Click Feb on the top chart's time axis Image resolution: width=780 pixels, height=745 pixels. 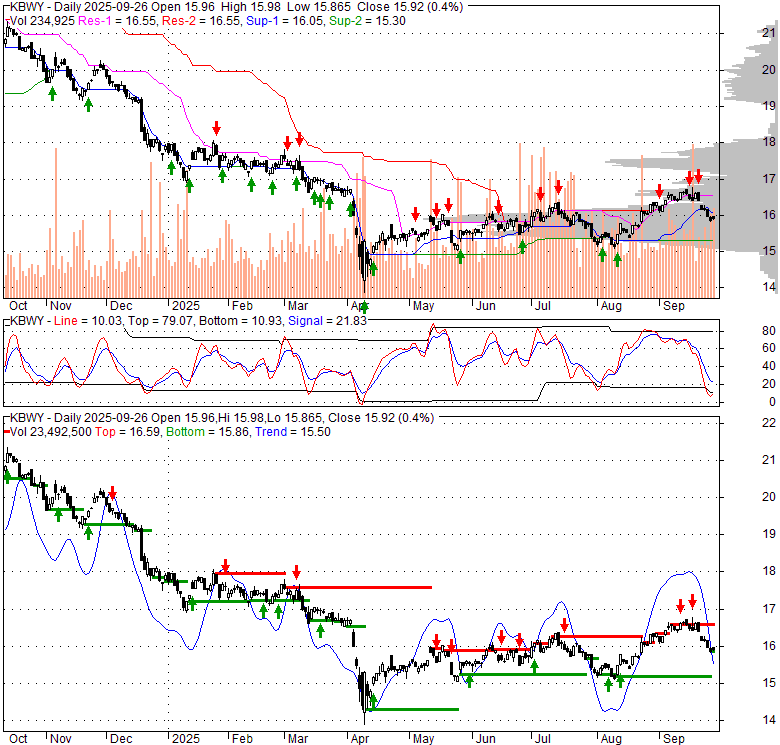(242, 306)
